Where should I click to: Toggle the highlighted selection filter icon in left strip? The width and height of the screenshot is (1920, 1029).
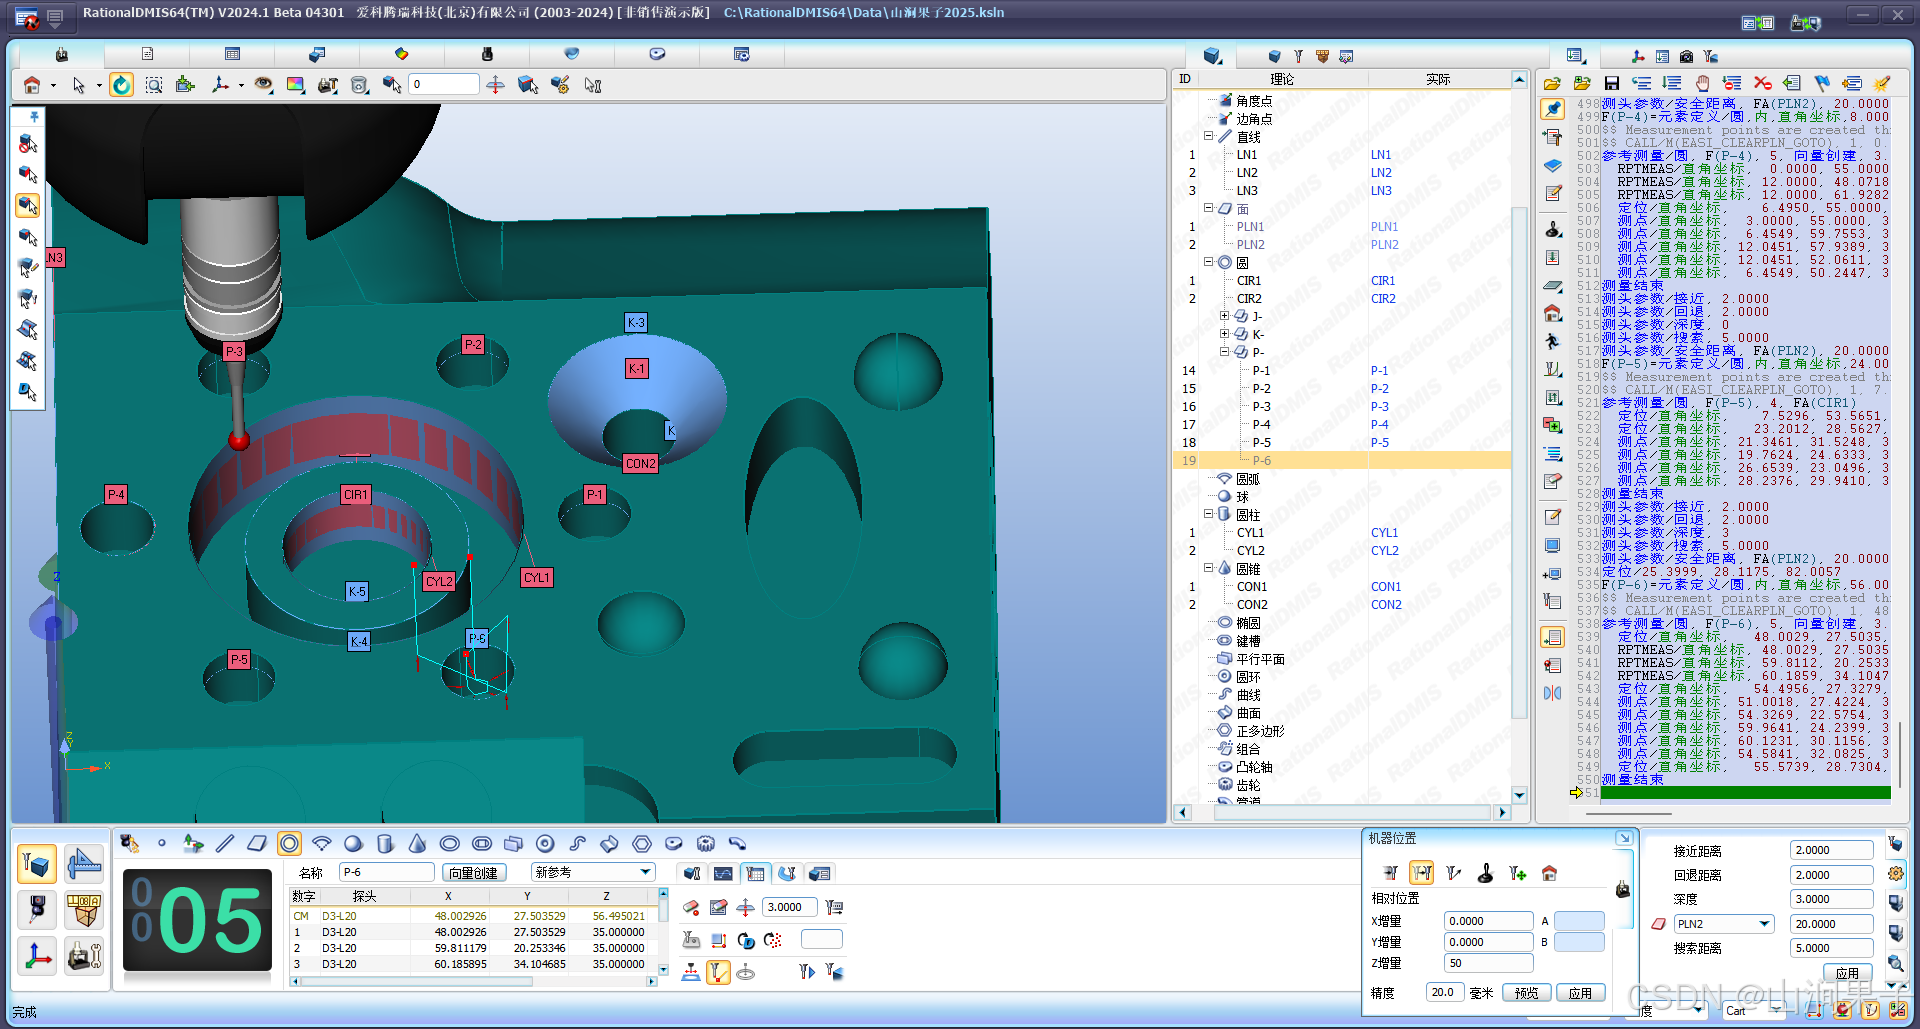tap(28, 205)
